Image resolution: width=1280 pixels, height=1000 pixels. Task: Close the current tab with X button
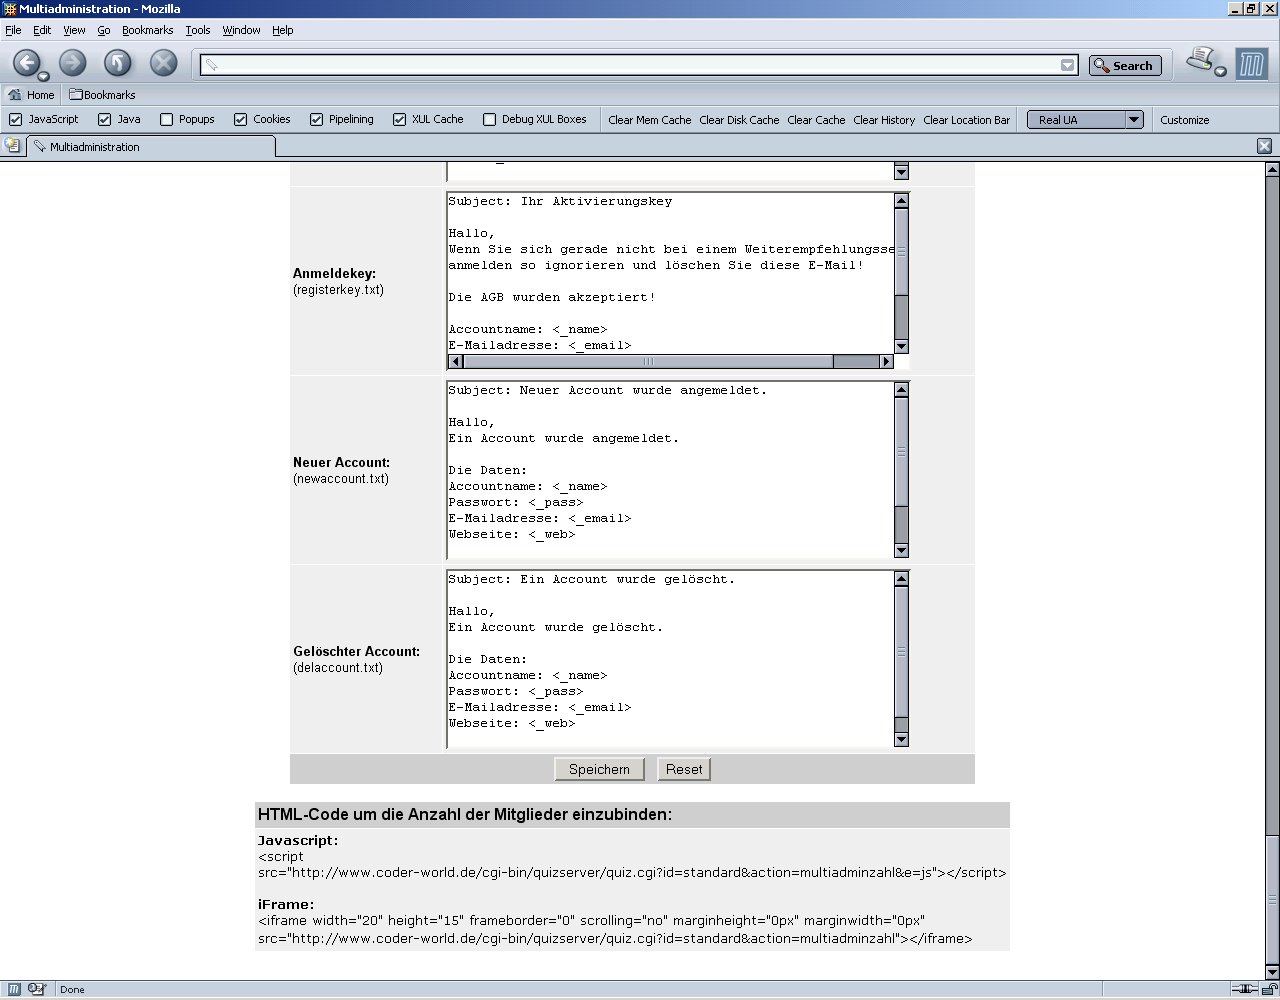[x=1264, y=146]
